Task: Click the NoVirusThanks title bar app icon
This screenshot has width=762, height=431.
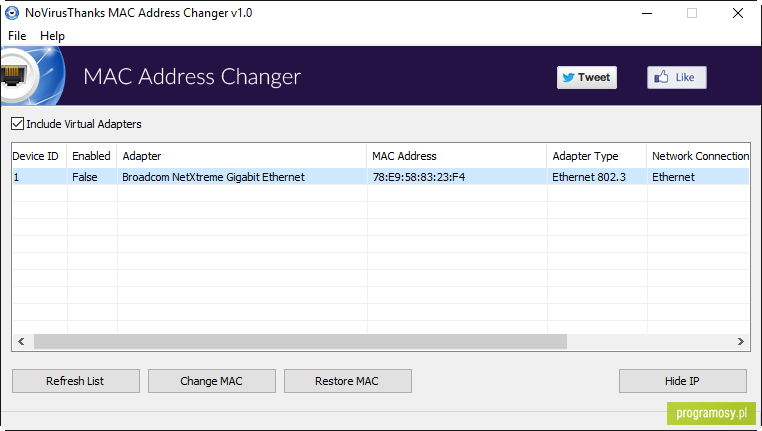Action: 12,13
